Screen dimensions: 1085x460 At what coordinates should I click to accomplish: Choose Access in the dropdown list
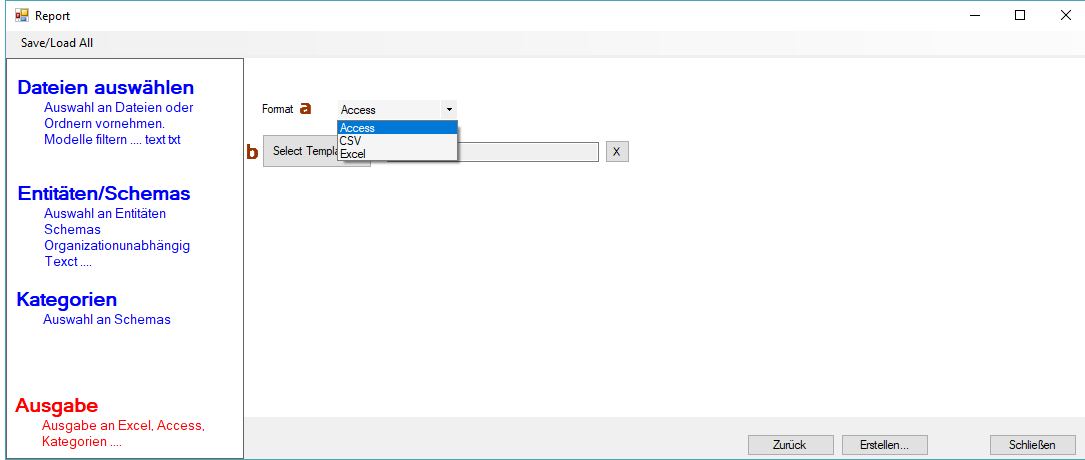pos(397,127)
